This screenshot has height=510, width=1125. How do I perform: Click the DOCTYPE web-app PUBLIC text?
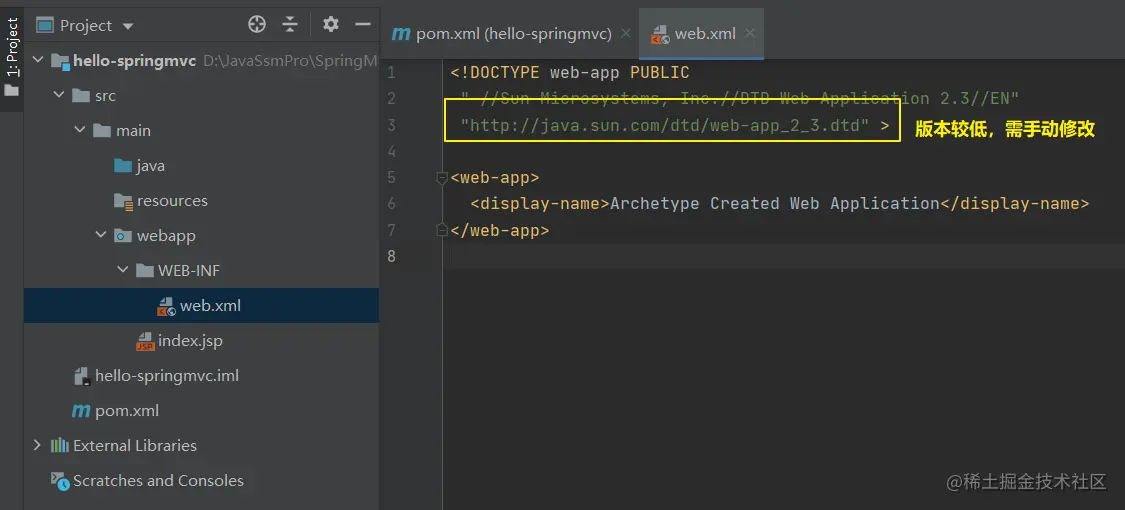(x=570, y=72)
